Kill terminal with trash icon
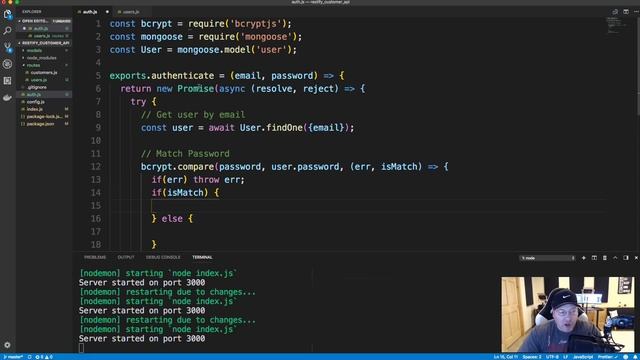The width and height of the screenshot is (640, 360). coord(605,258)
